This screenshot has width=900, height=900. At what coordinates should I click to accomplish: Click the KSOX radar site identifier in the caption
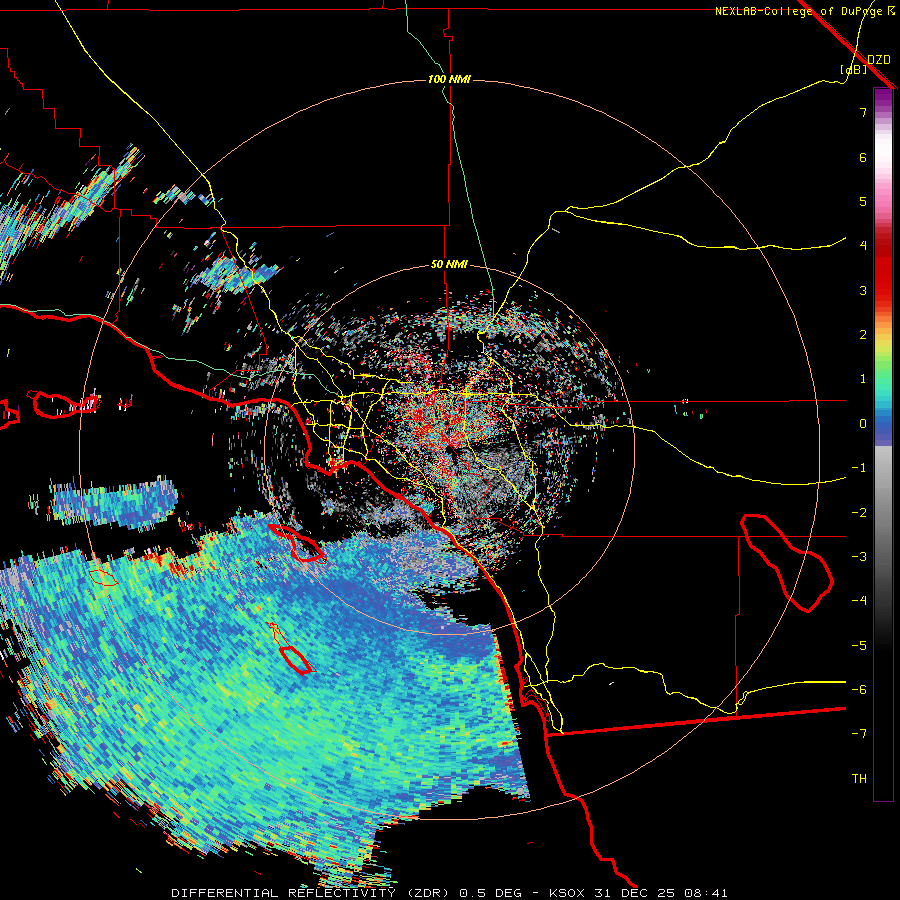click(x=567, y=893)
